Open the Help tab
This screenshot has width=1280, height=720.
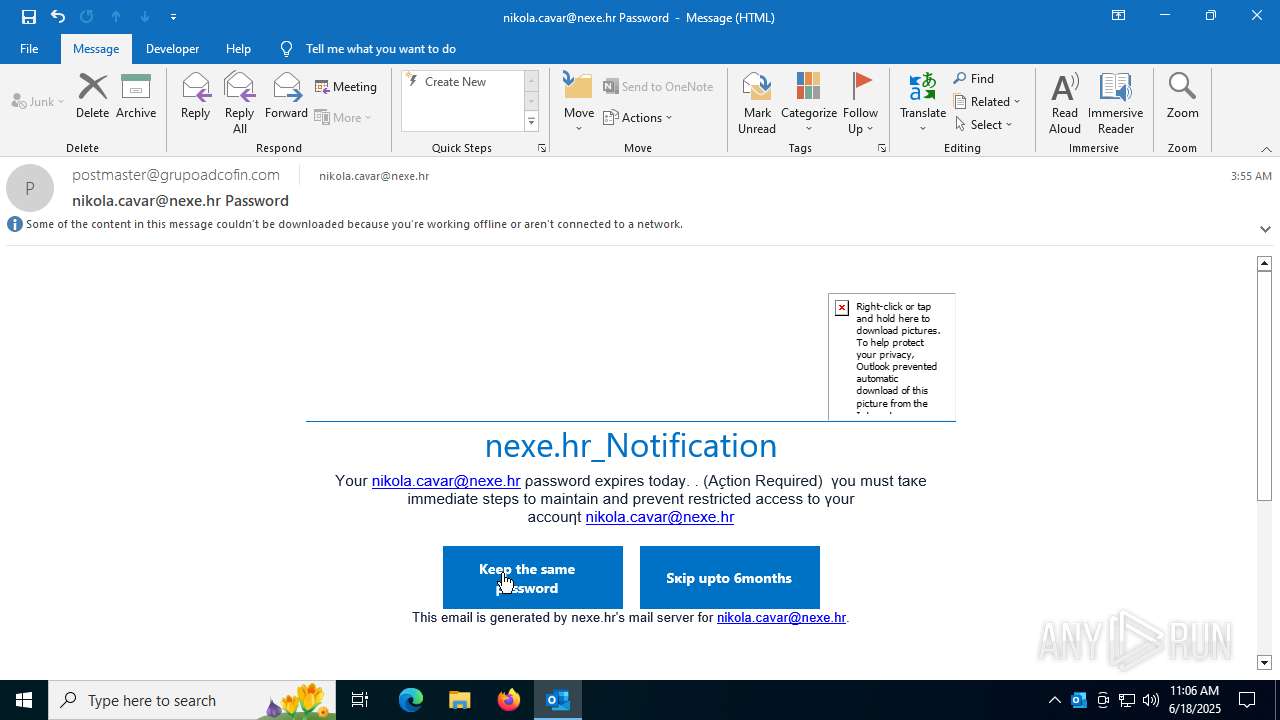238,49
